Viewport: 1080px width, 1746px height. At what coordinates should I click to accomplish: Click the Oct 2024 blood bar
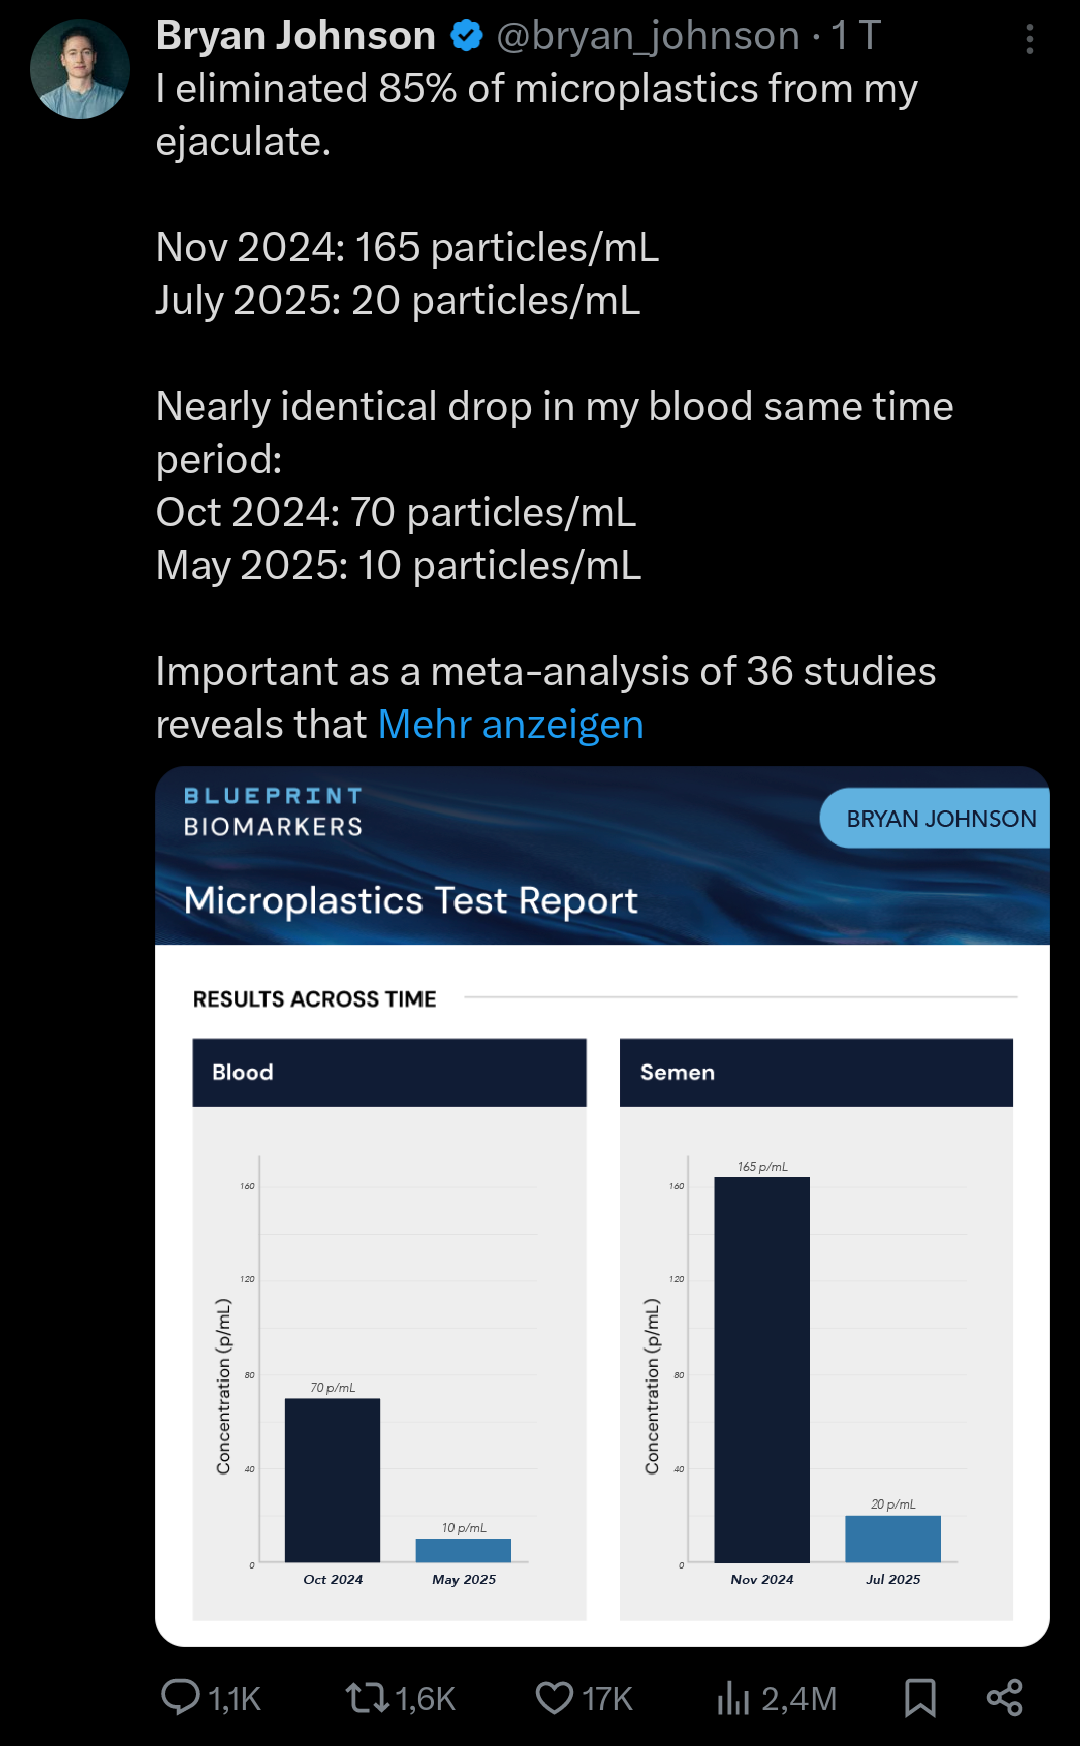332,1480
